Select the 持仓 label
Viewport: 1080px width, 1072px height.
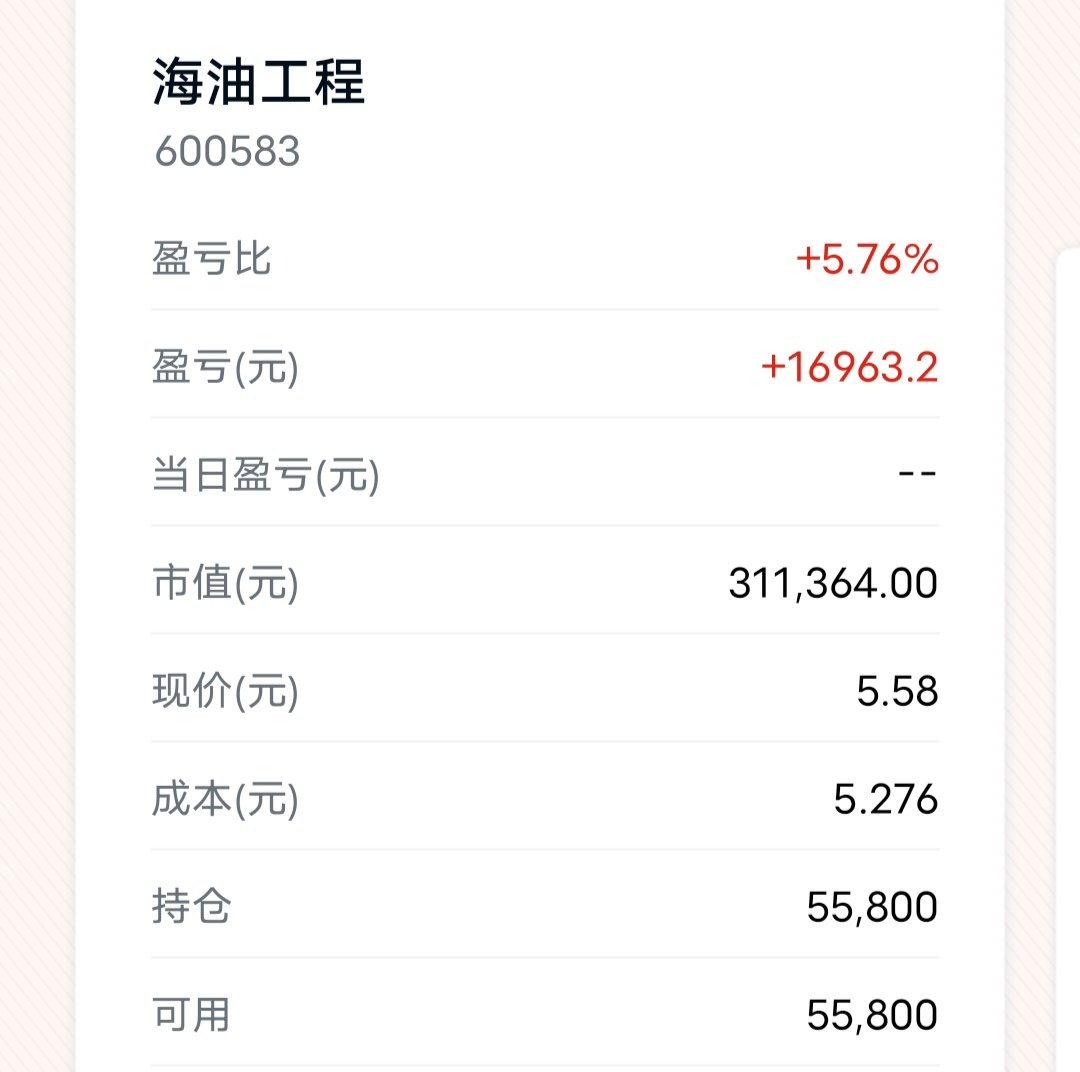(191, 907)
